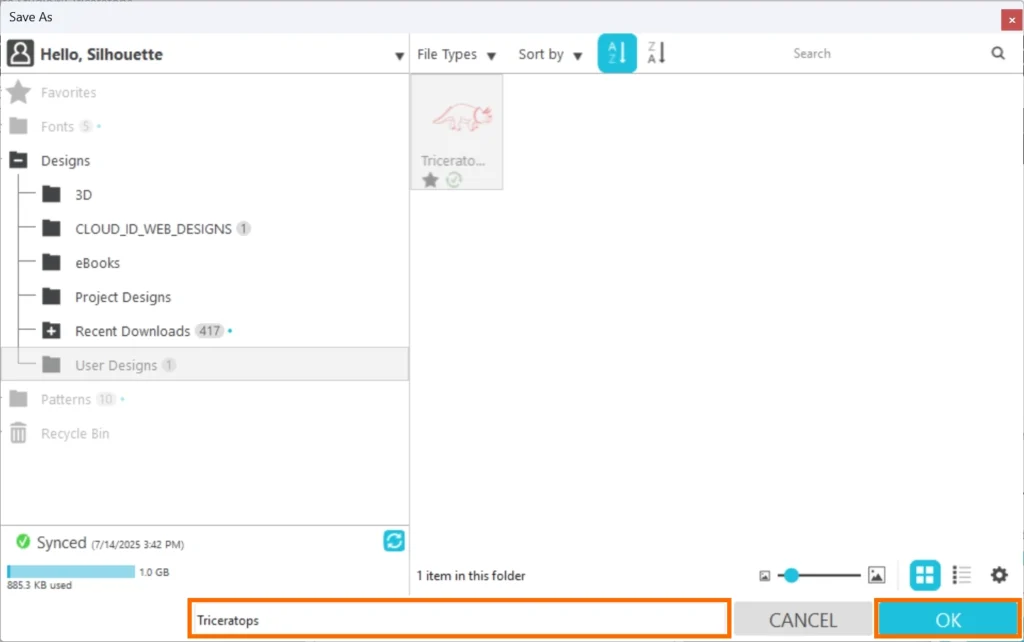
Task: Open the File Types dropdown
Action: click(456, 55)
